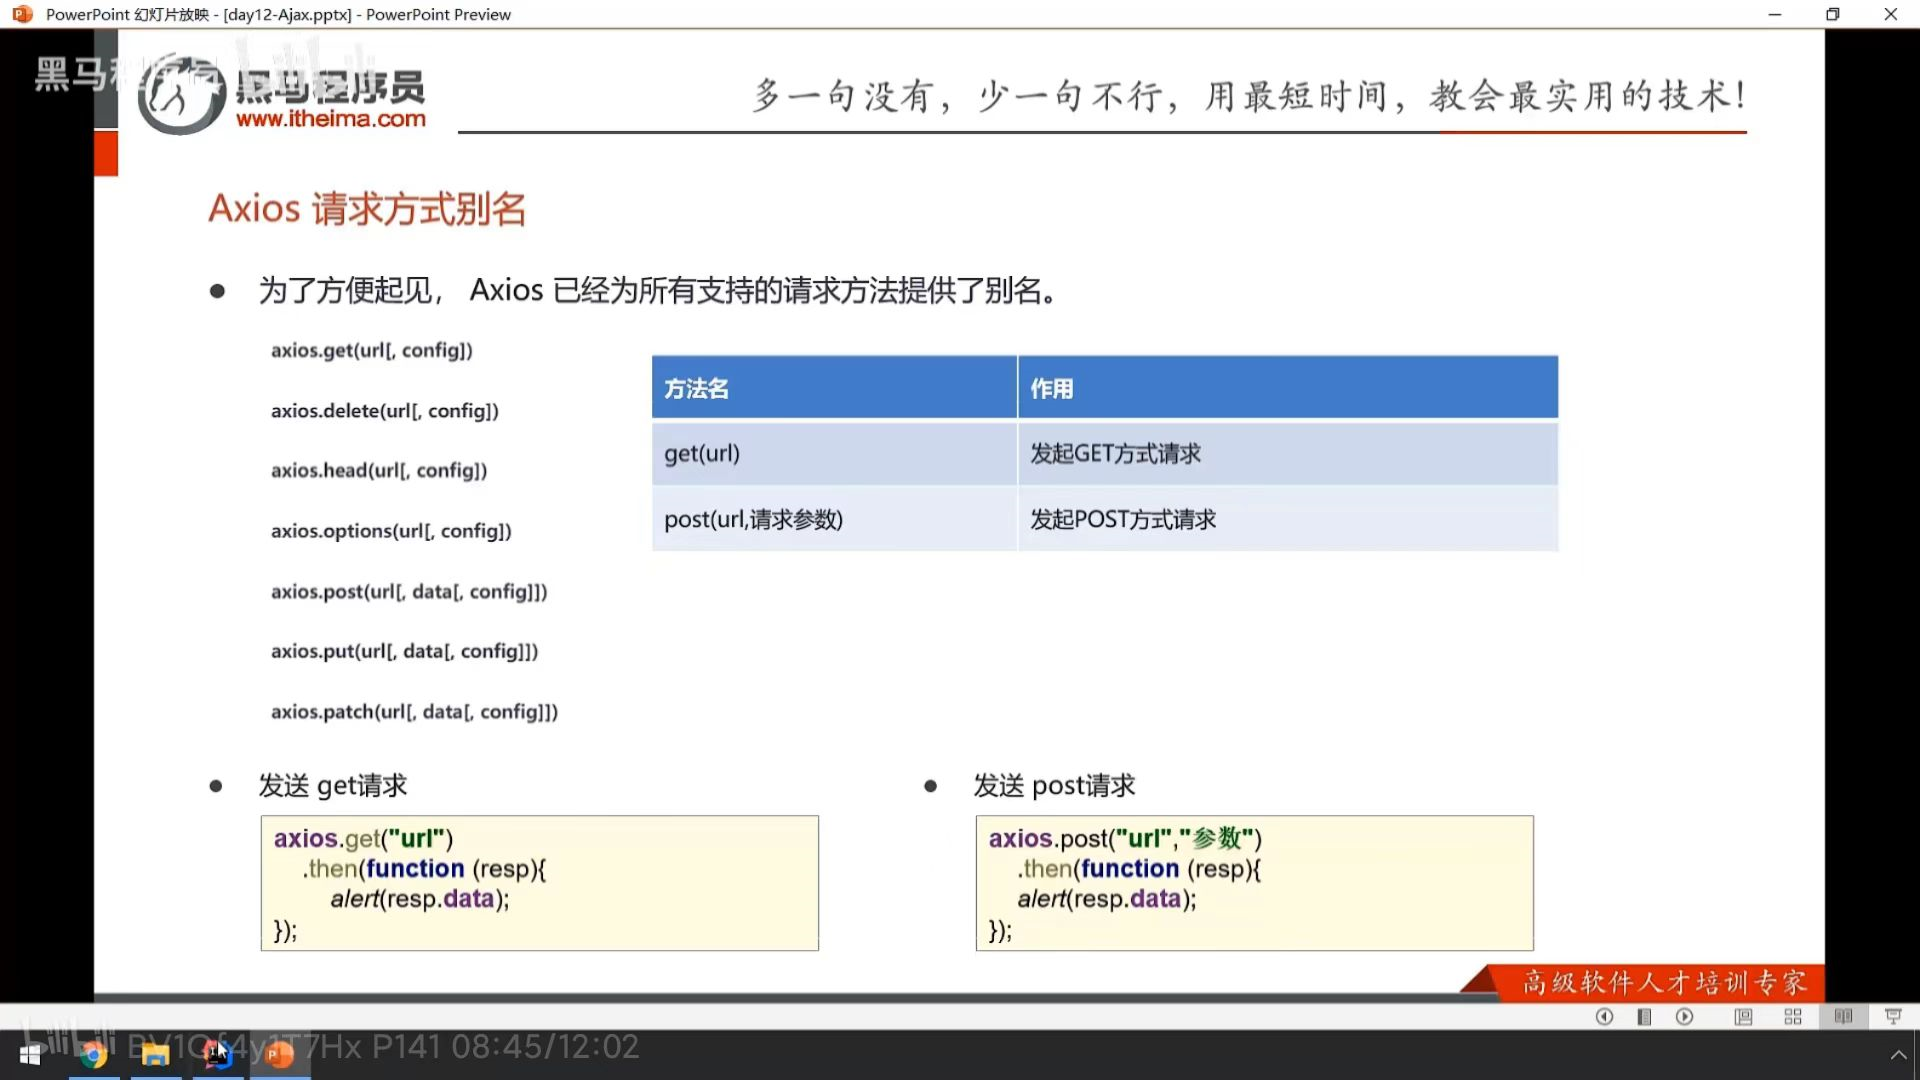
Task: Start Slide Show presentation icon
Action: (x=1893, y=1016)
